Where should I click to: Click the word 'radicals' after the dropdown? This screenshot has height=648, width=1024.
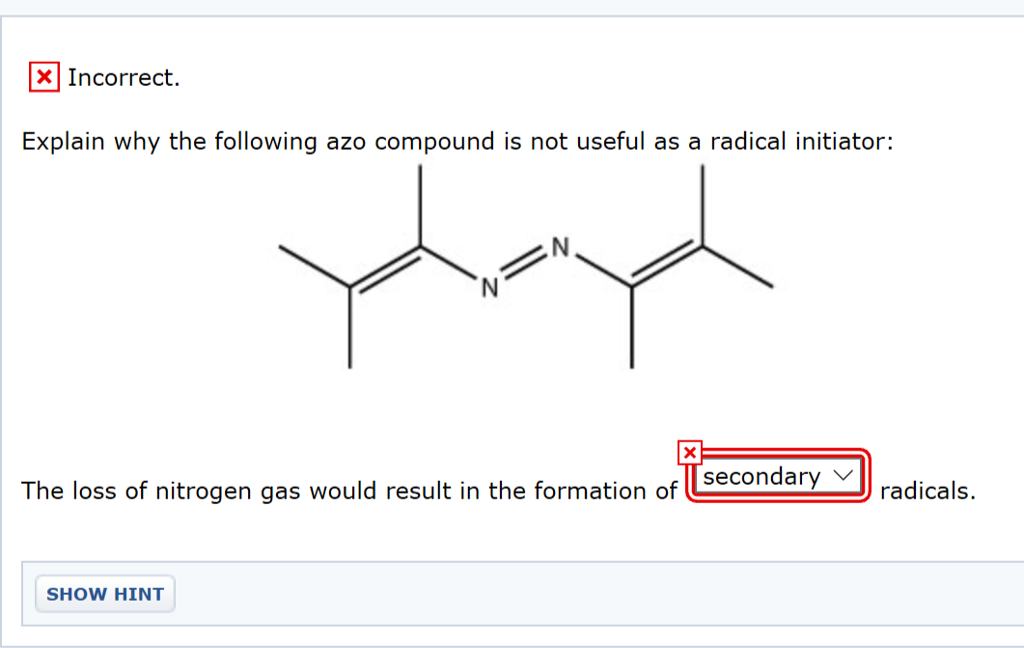coord(927,491)
